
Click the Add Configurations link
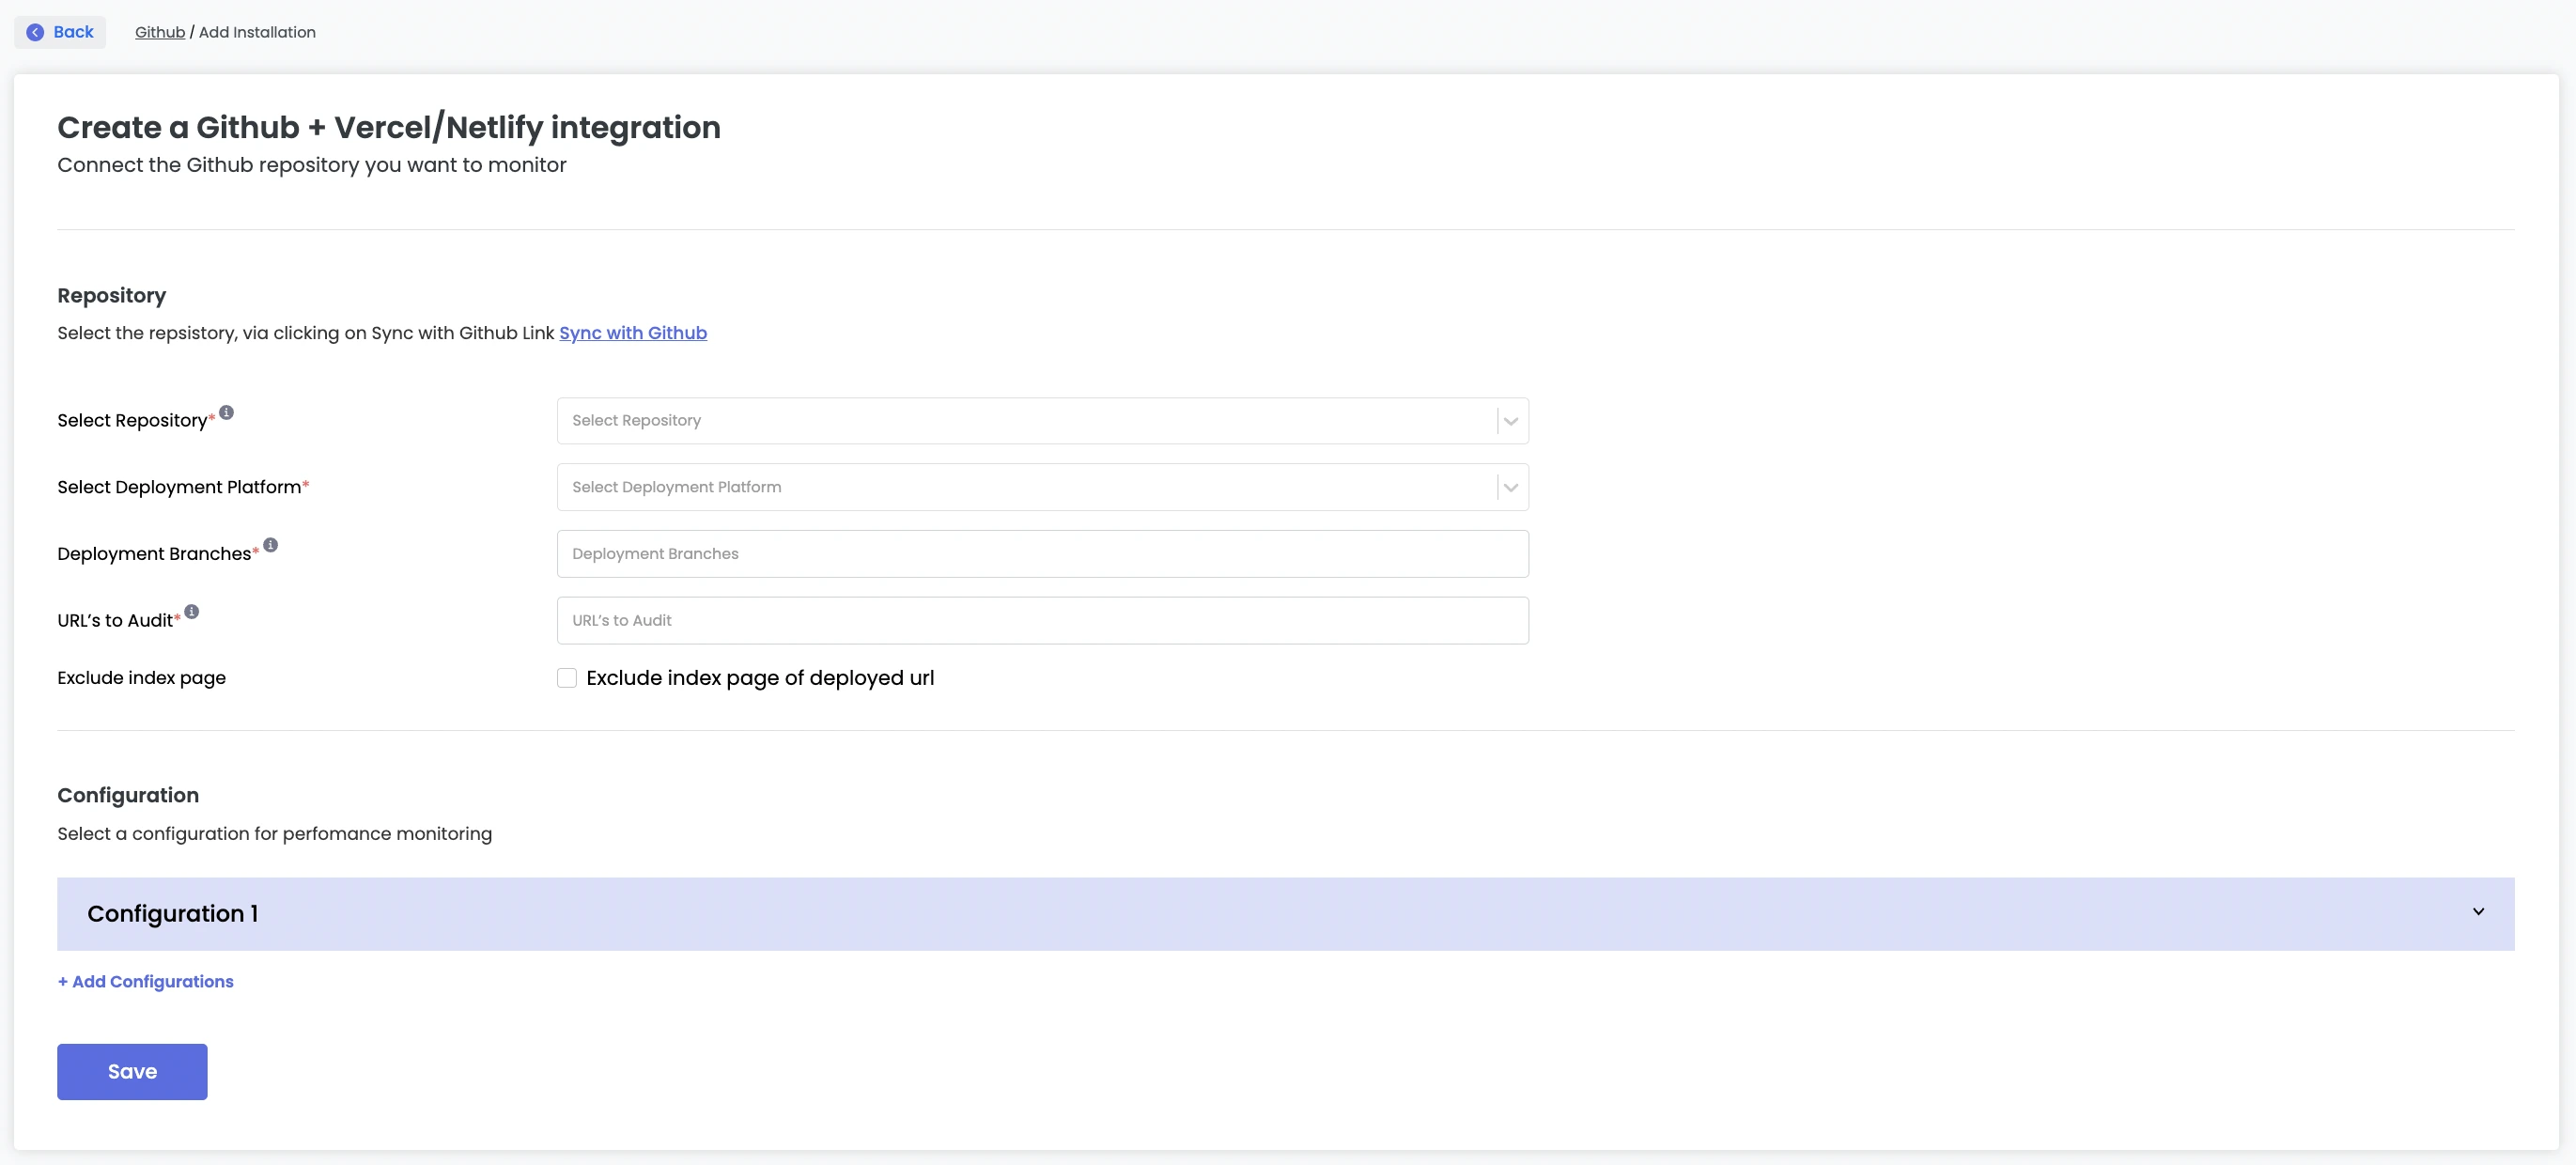coord(145,981)
